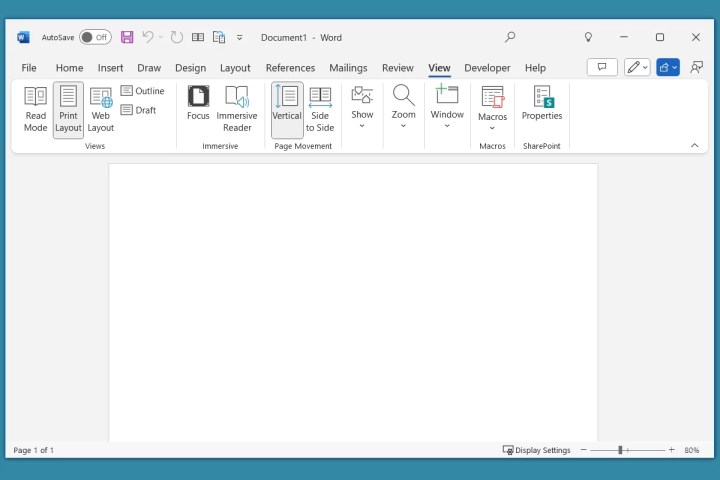The width and height of the screenshot is (720, 480).
Task: Switch to the Developer tab
Action: tap(487, 68)
